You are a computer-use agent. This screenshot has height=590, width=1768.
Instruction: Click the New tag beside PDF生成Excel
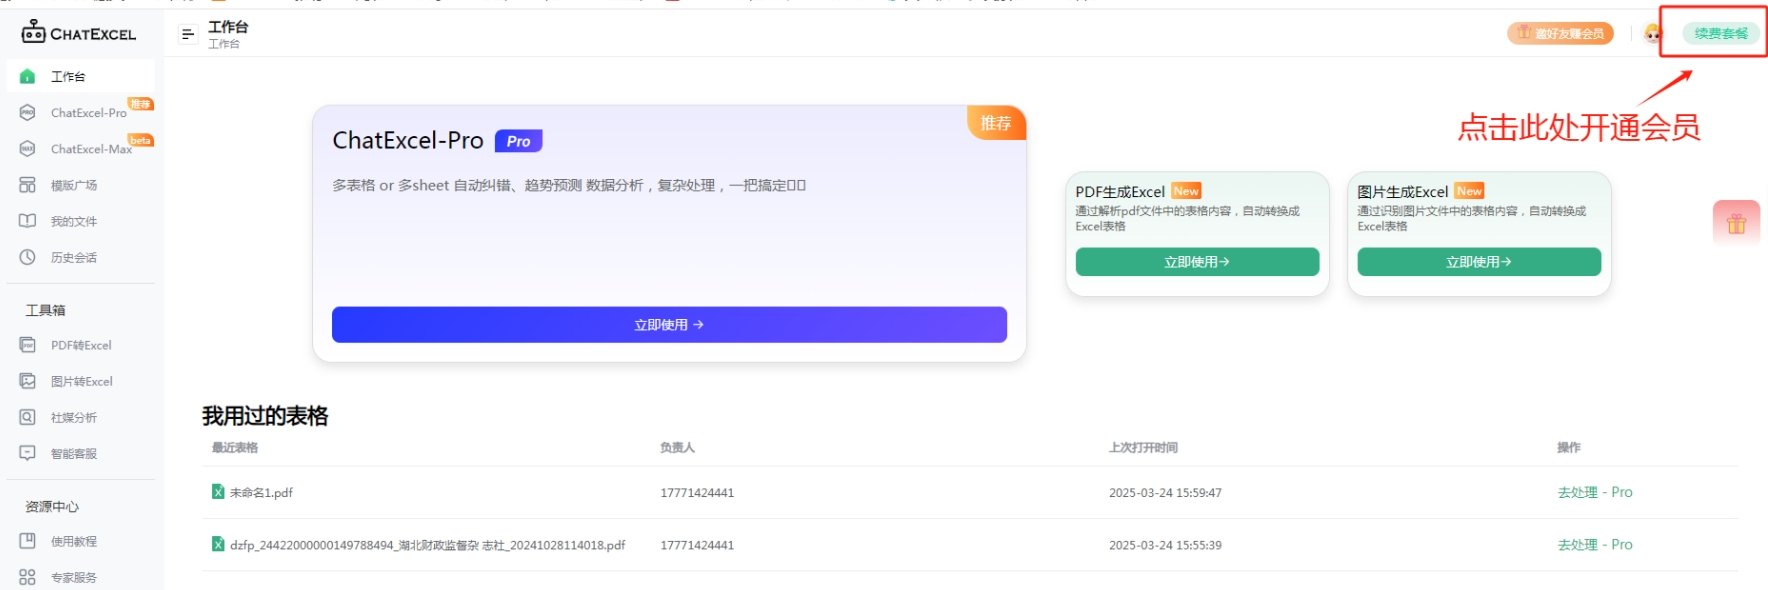click(1186, 191)
